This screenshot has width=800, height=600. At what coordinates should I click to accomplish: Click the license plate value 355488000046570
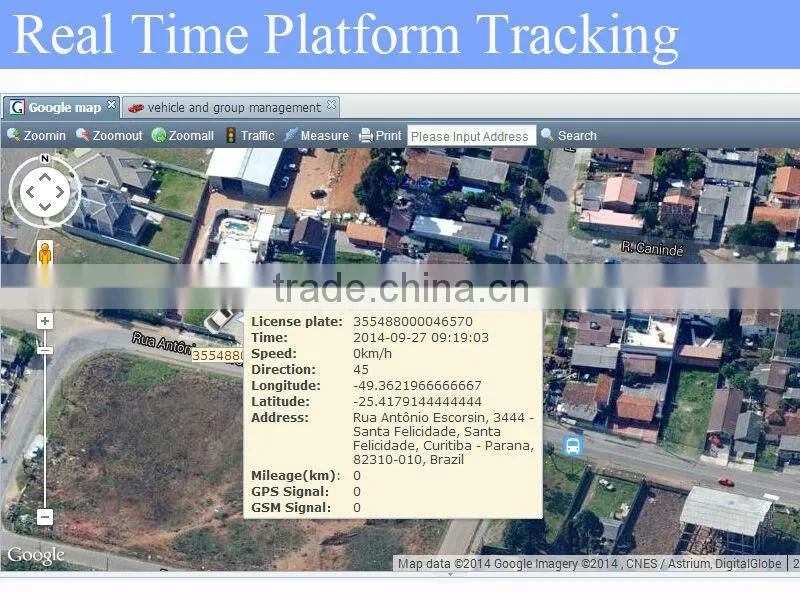tap(413, 321)
